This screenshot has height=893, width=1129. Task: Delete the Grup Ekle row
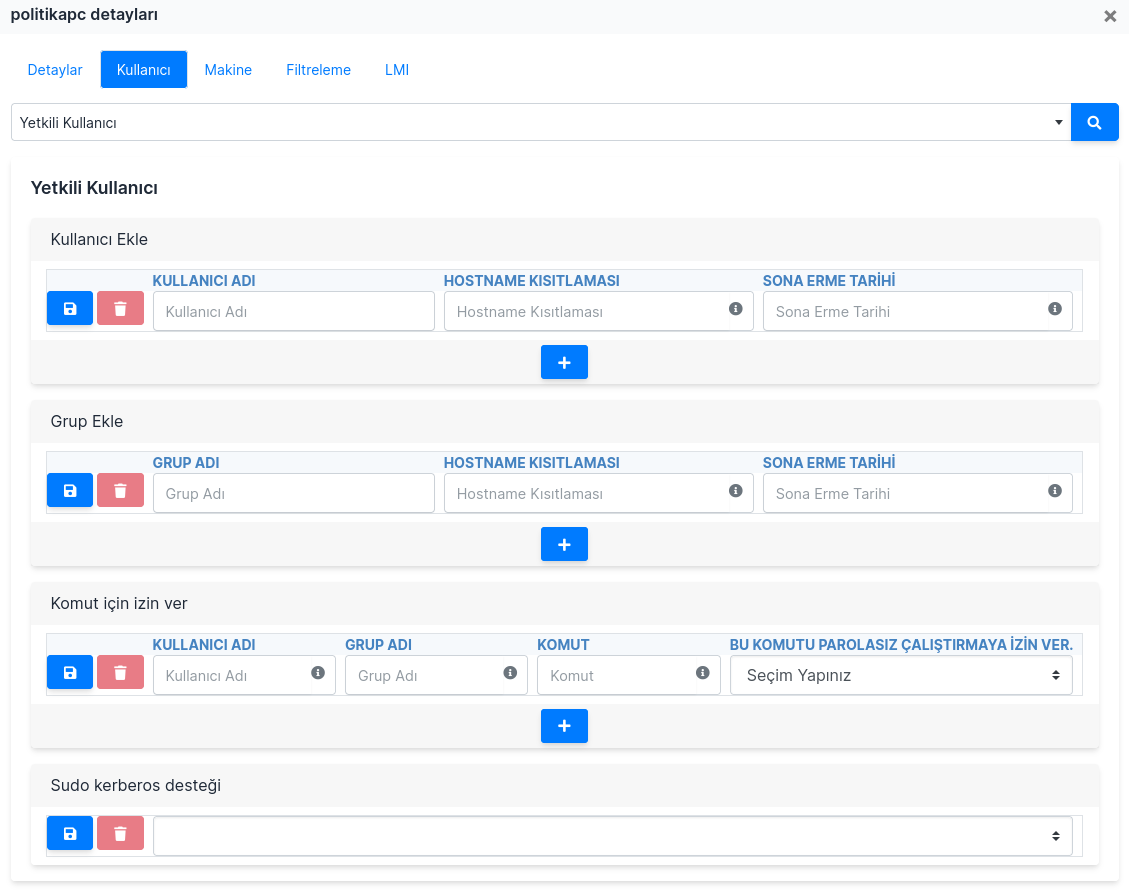120,490
